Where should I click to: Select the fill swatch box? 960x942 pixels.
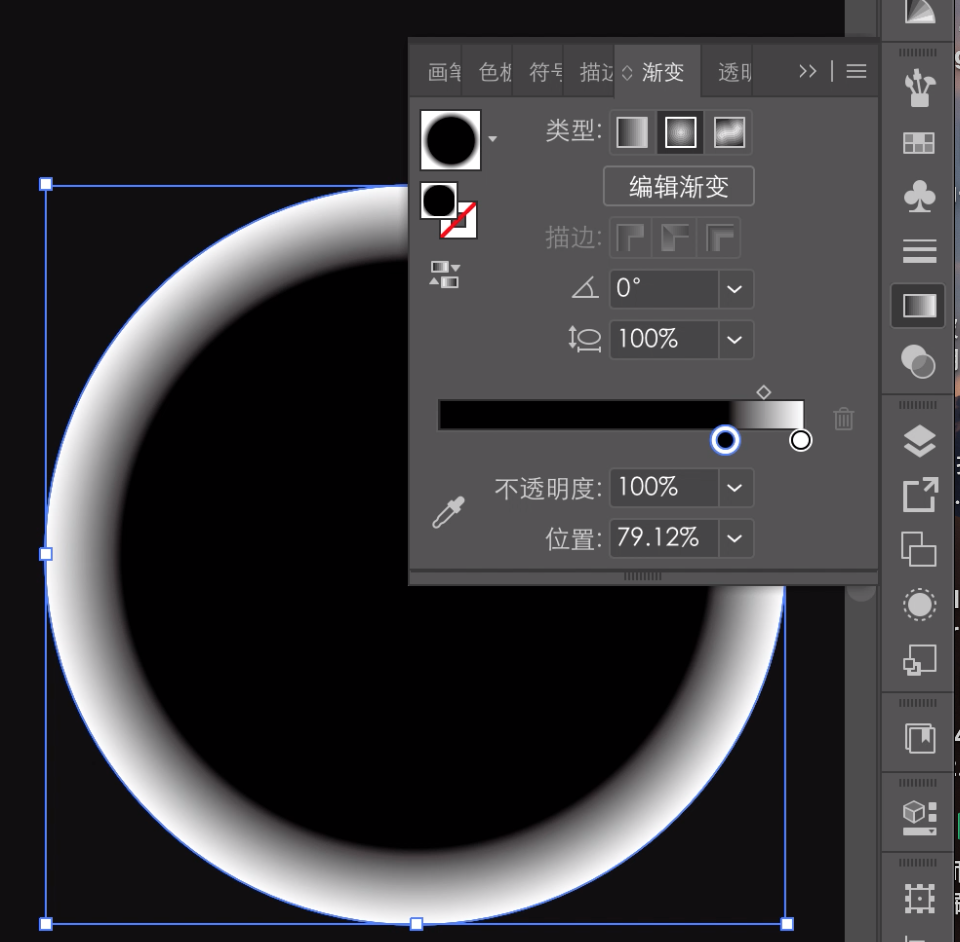pos(438,200)
